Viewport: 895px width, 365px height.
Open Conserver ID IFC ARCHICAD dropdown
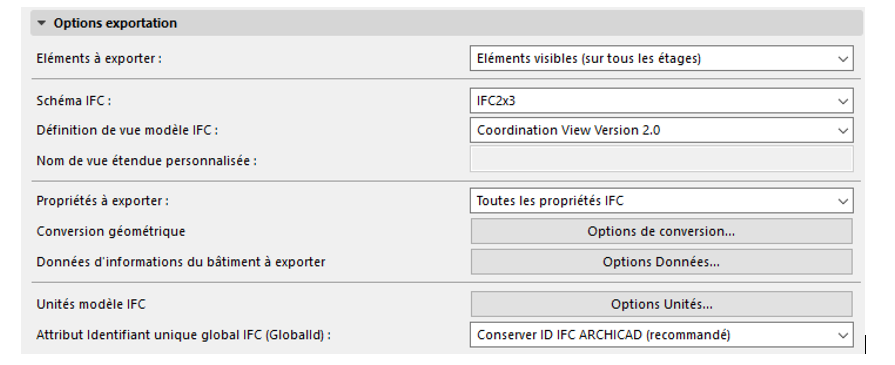662,335
